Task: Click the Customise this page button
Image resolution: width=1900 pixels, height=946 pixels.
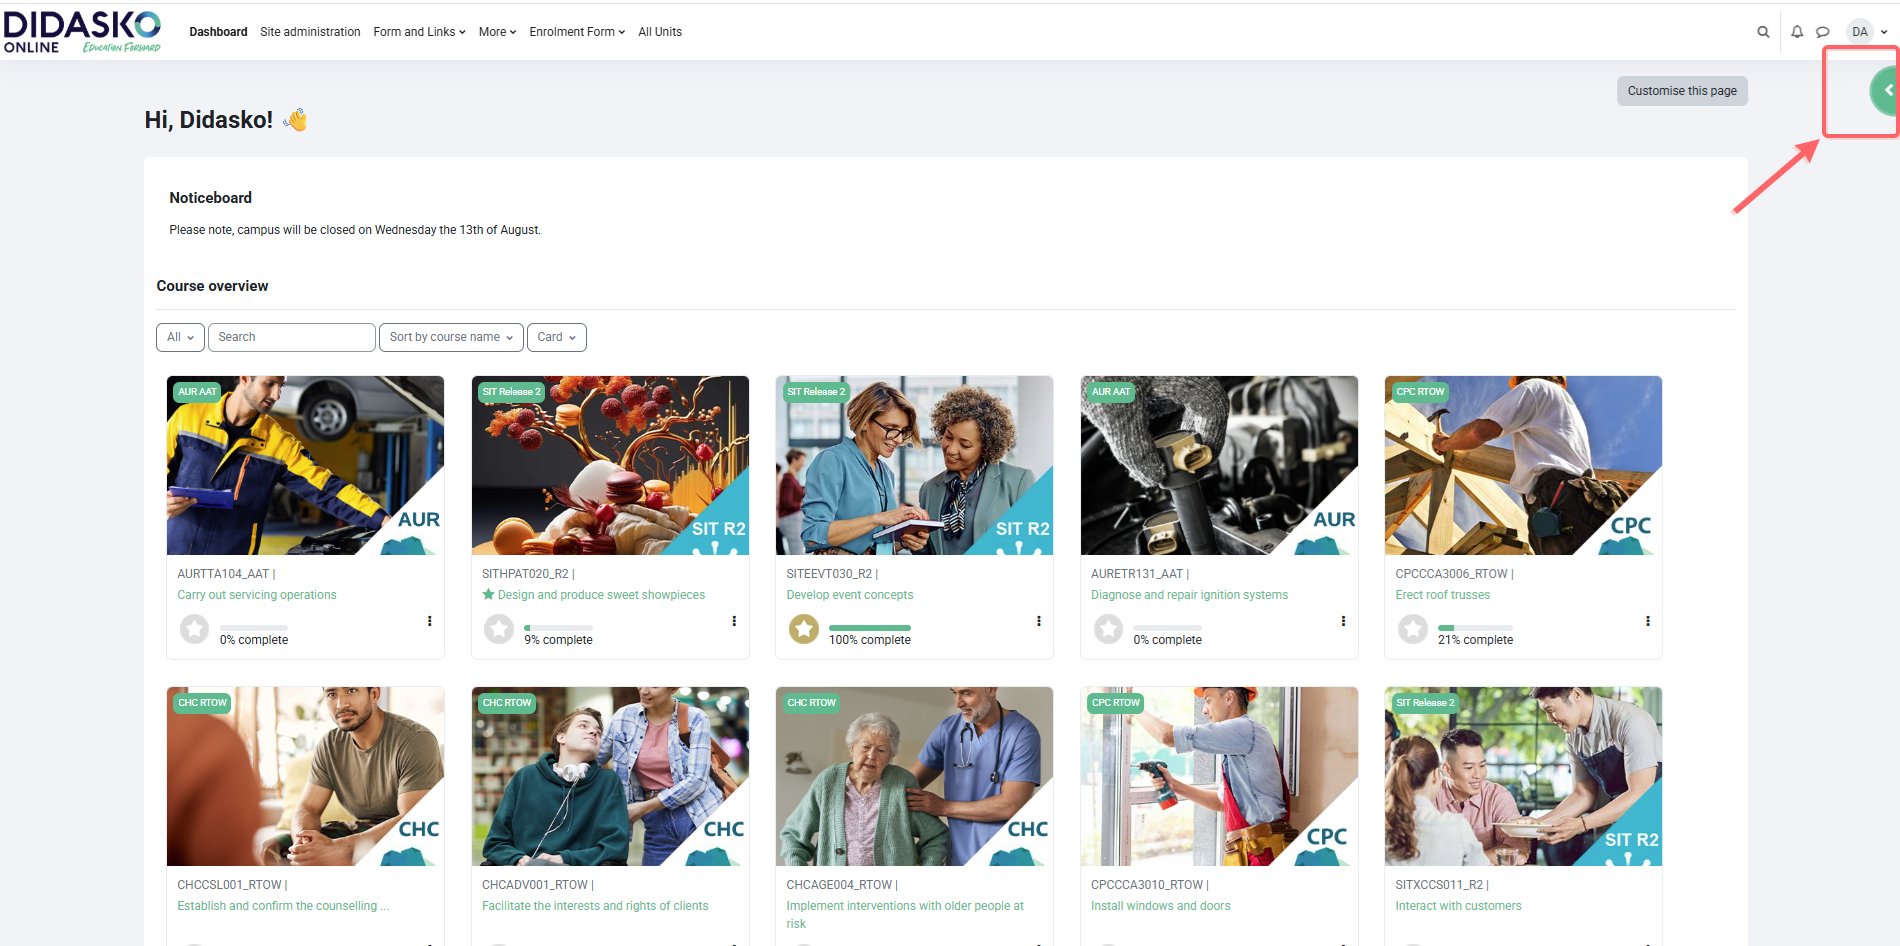Action: [x=1681, y=91]
